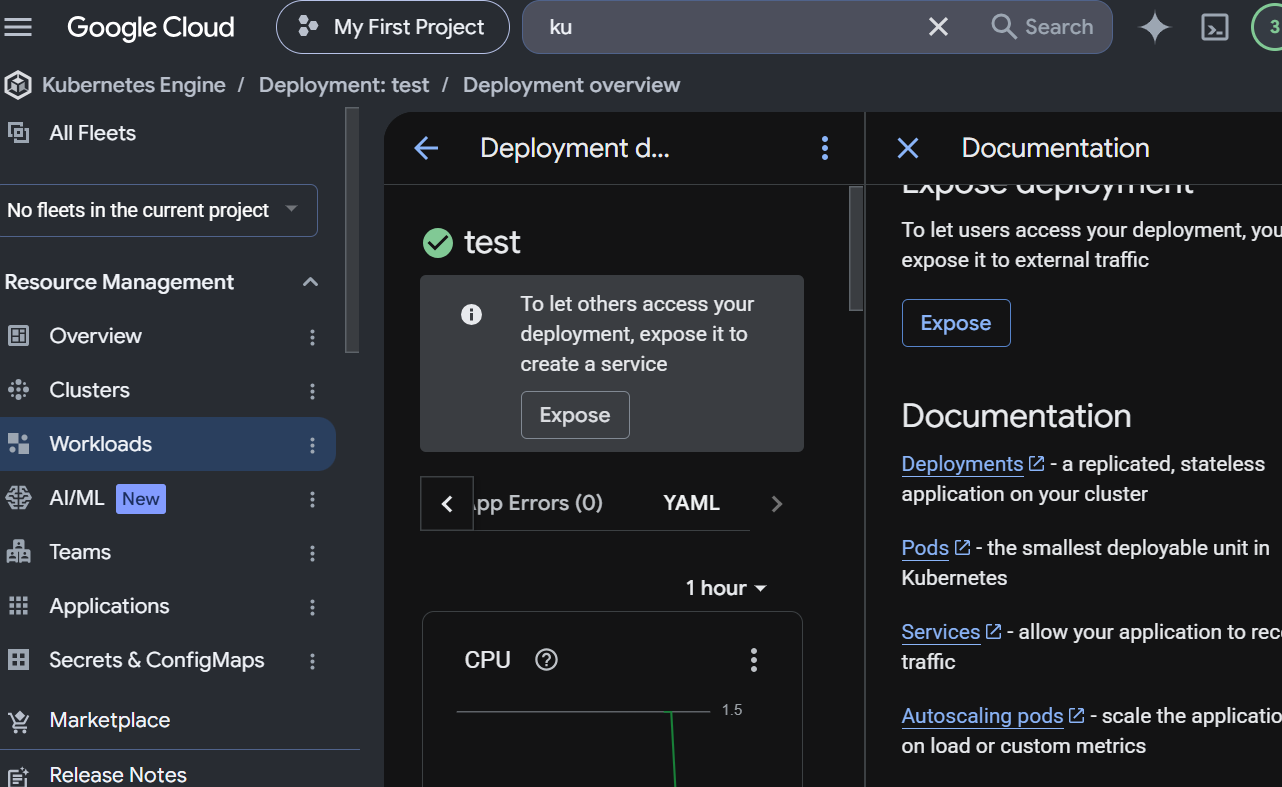Switch to the App Errors (0) tab
The height and width of the screenshot is (787, 1282).
point(539,503)
